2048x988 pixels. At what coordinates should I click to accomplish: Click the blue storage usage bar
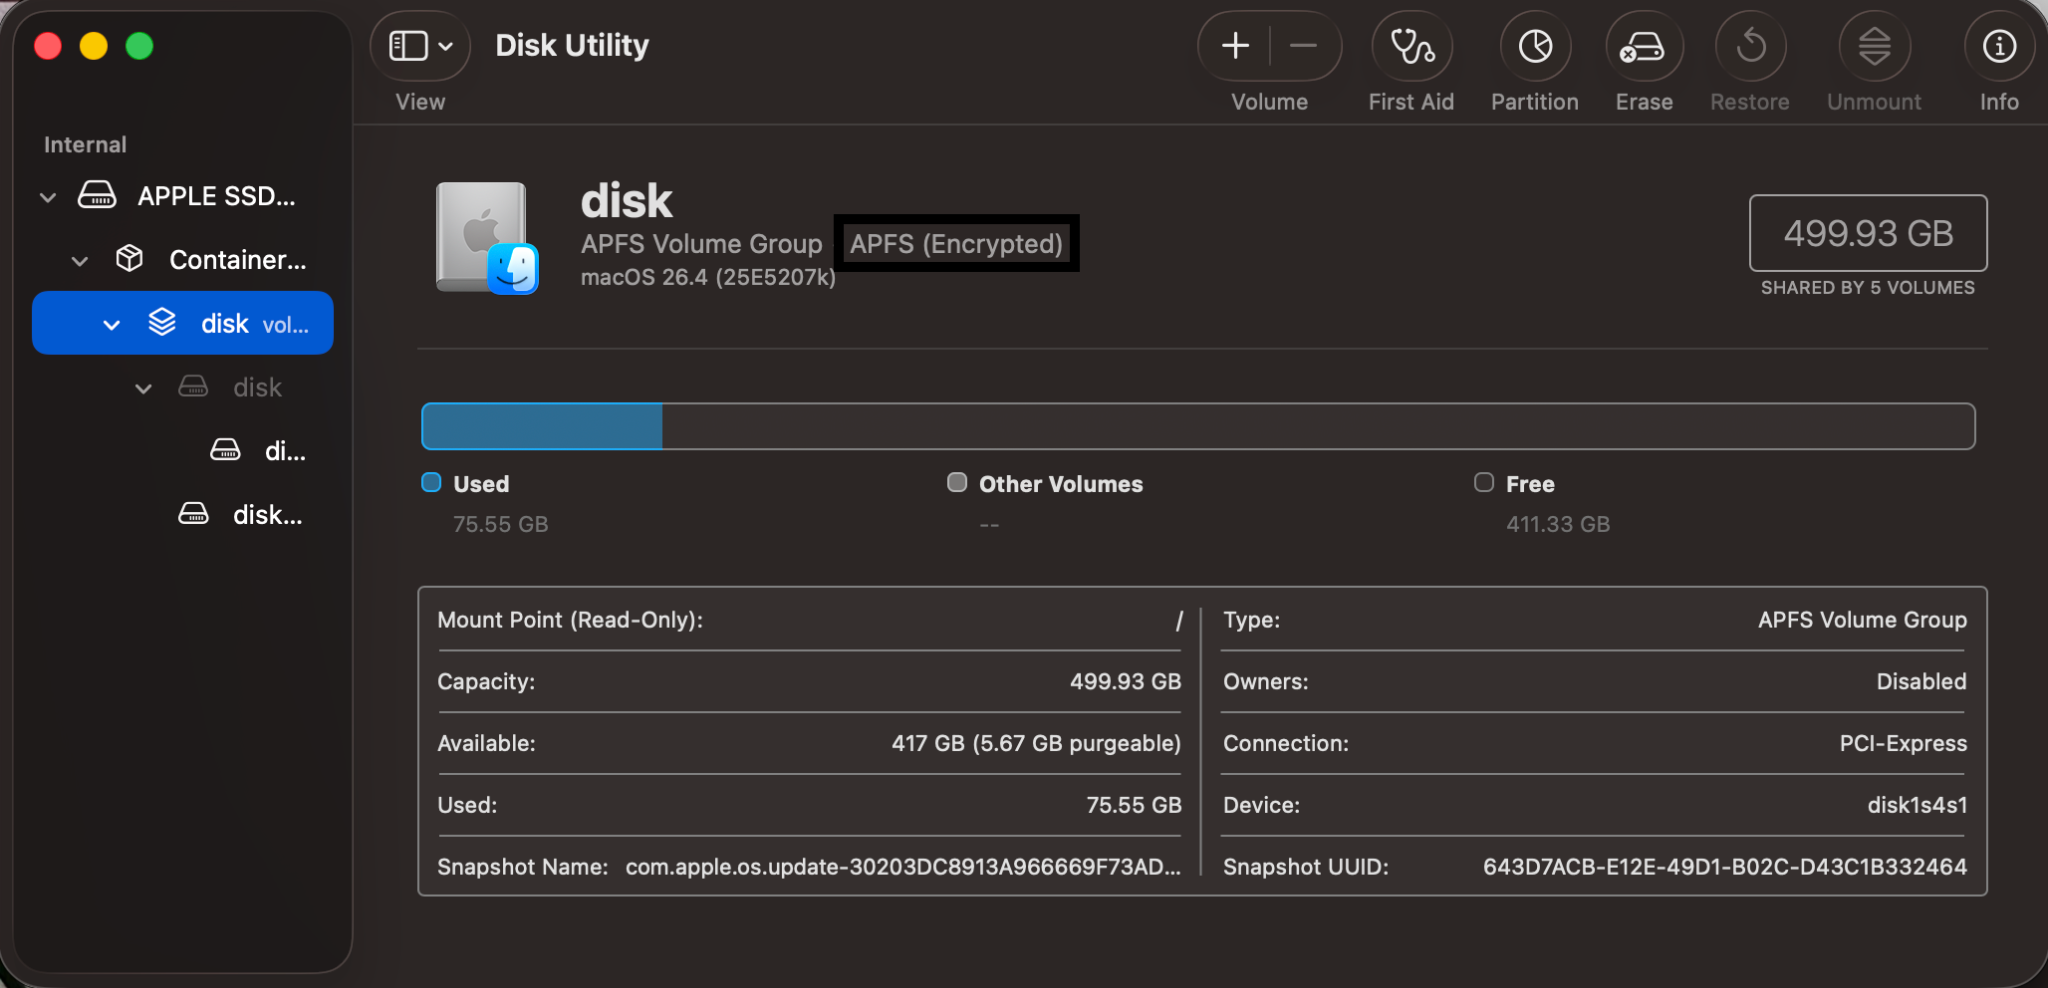(x=540, y=426)
